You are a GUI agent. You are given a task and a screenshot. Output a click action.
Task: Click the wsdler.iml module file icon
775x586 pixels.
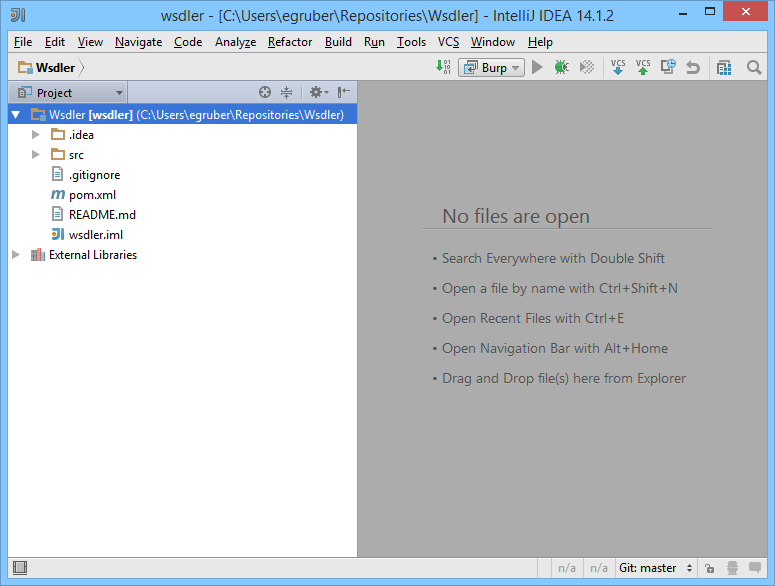click(x=58, y=234)
